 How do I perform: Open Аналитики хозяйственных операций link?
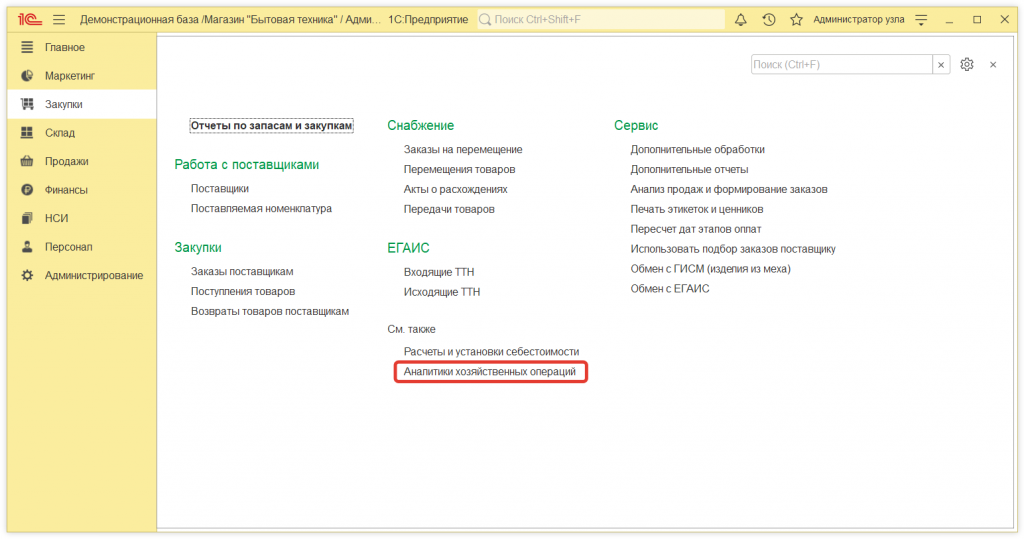pyautogui.click(x=490, y=372)
